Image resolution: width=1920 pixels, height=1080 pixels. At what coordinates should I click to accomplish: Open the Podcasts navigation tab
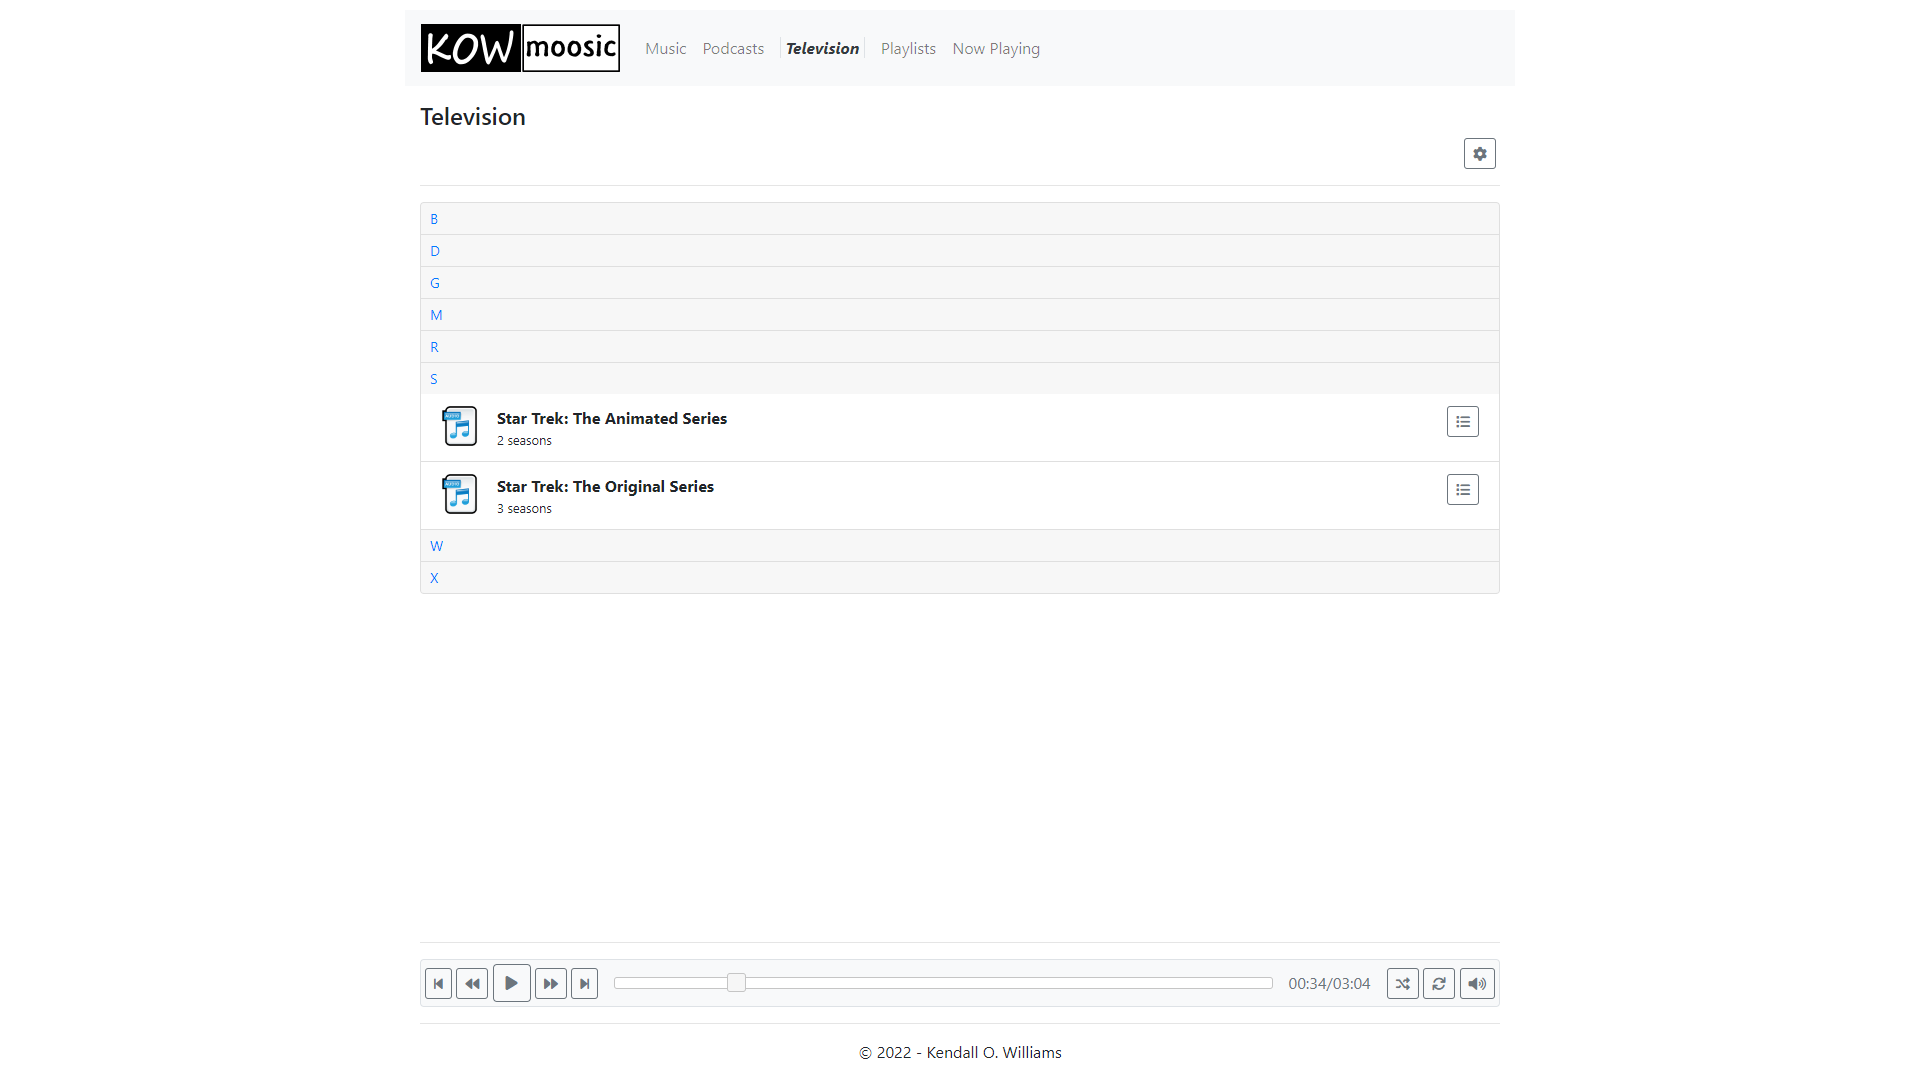point(733,49)
